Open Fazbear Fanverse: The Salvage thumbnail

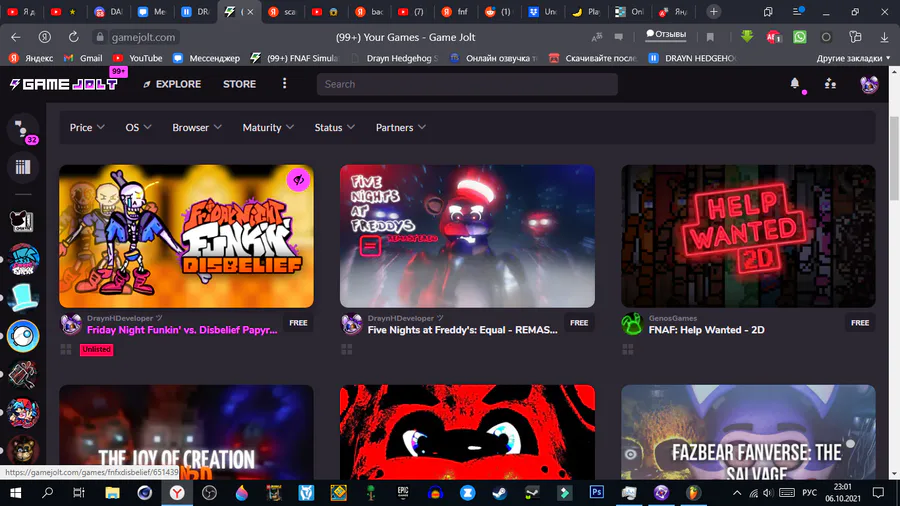point(748,432)
